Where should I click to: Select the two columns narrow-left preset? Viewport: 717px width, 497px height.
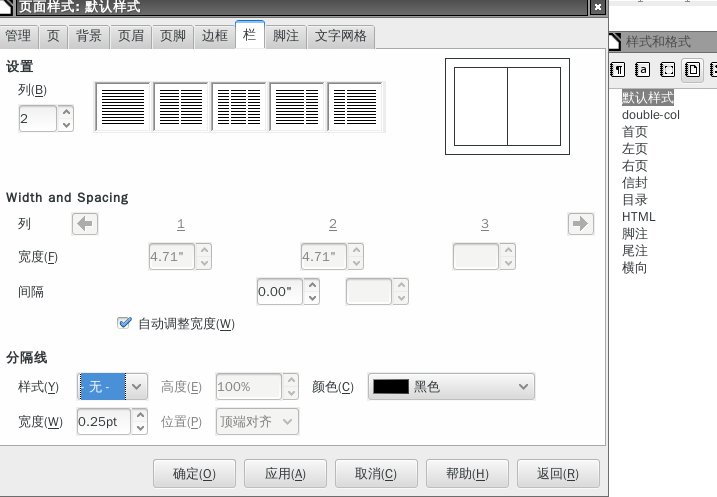355,107
